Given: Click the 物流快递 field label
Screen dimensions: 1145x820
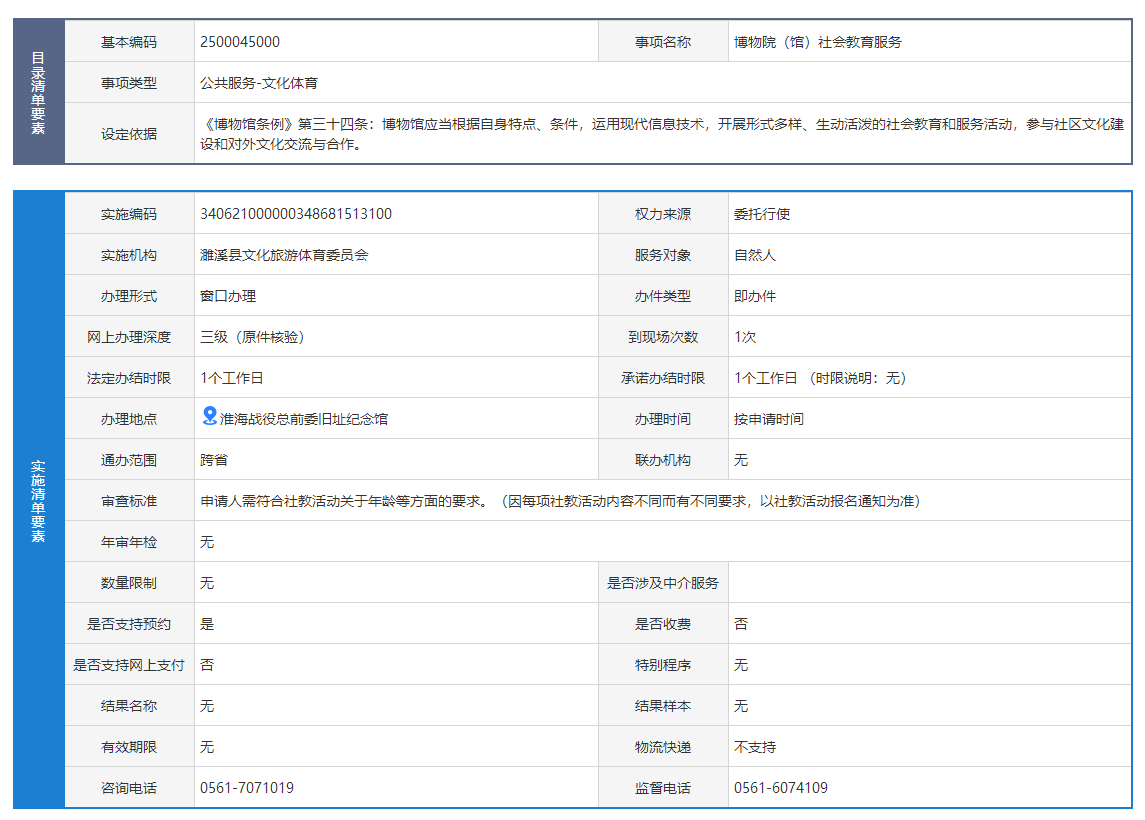Looking at the screenshot, I should [x=663, y=747].
